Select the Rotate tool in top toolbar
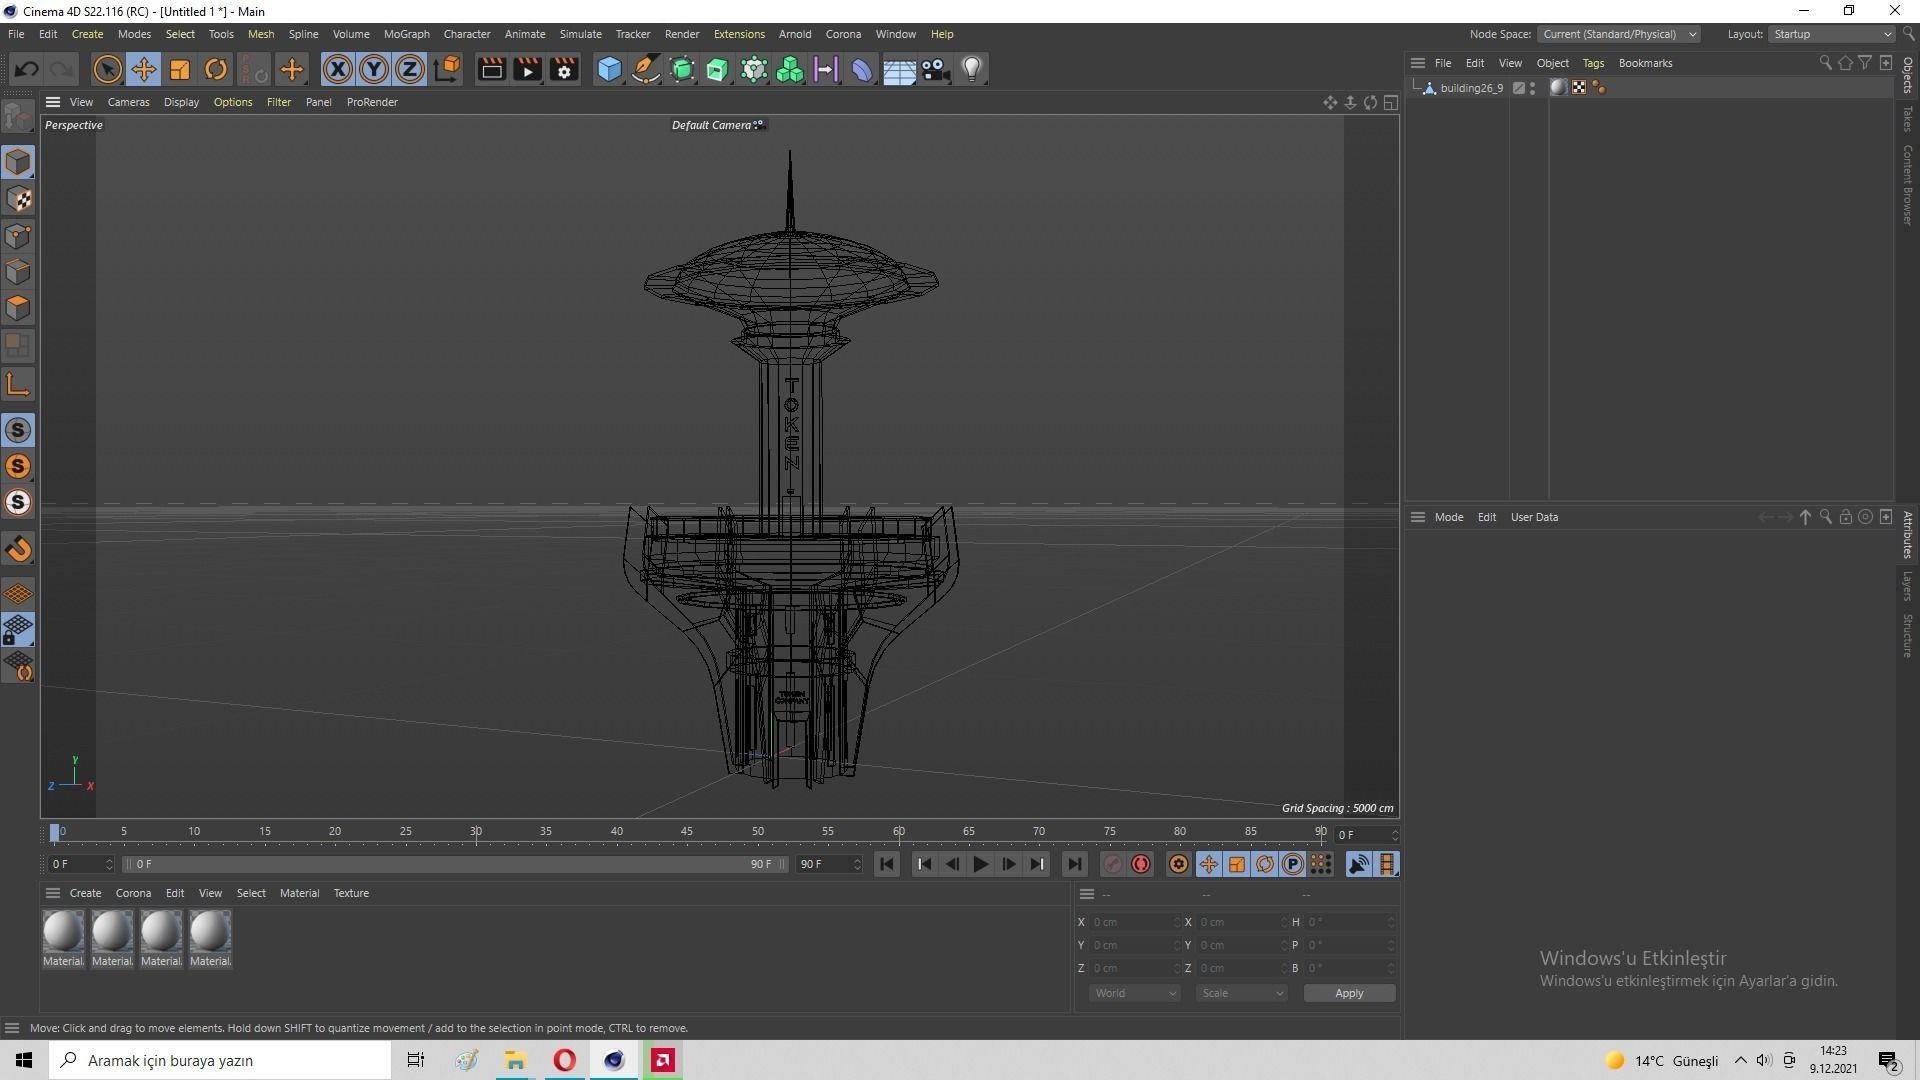 point(216,69)
